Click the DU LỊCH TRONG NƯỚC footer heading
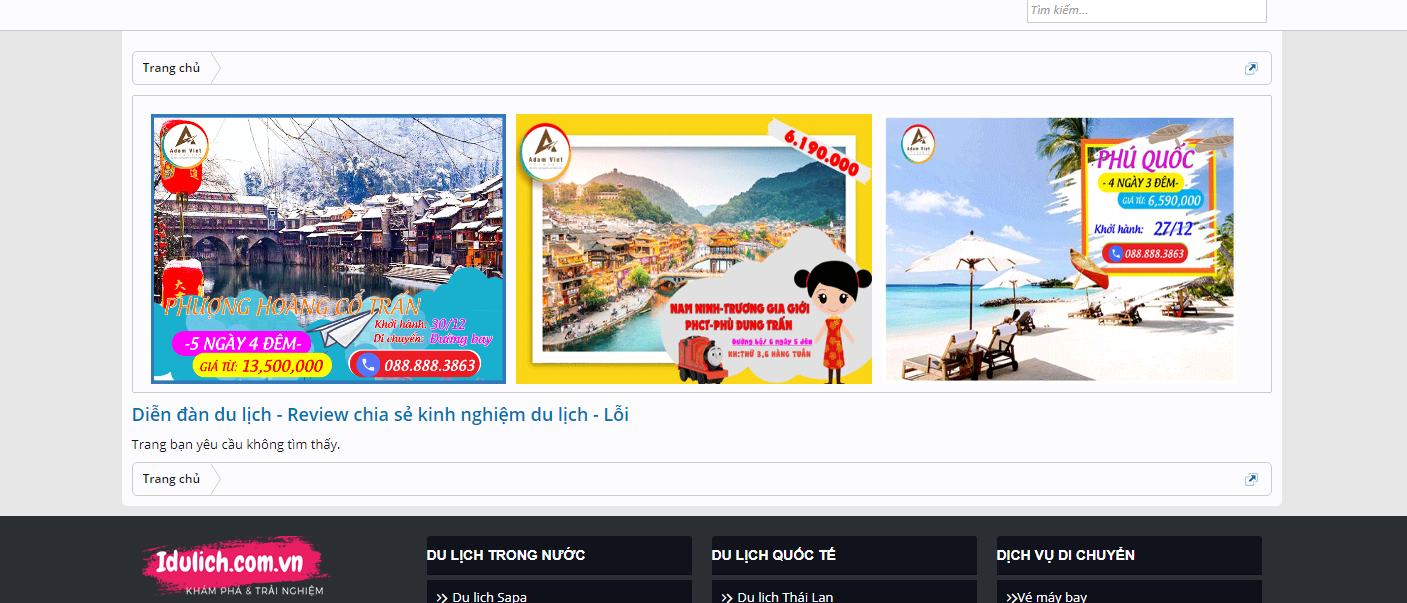 (x=506, y=555)
